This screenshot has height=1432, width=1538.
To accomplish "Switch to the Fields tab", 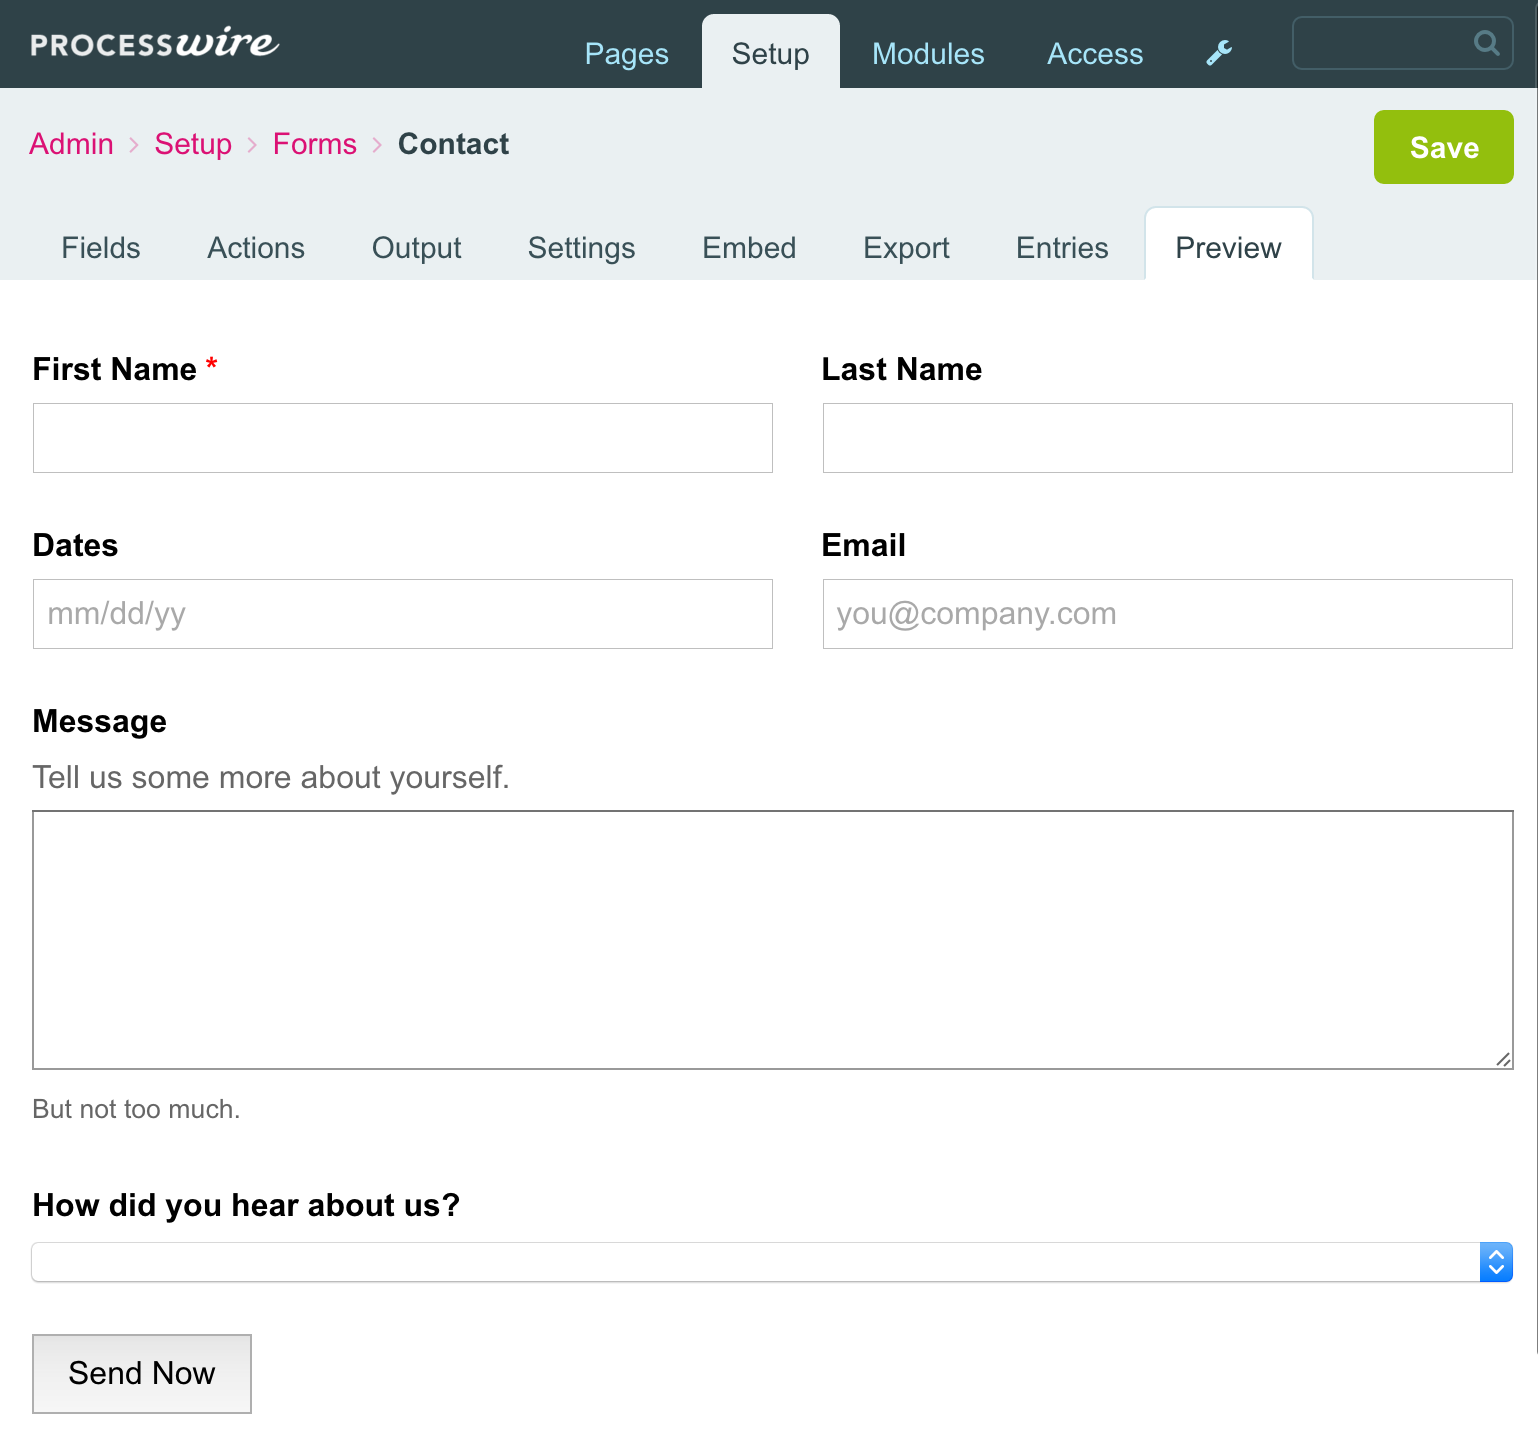I will (x=101, y=248).
